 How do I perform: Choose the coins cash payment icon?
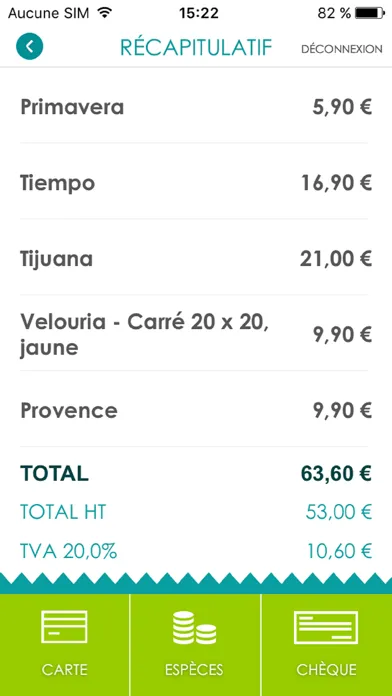coord(194,628)
